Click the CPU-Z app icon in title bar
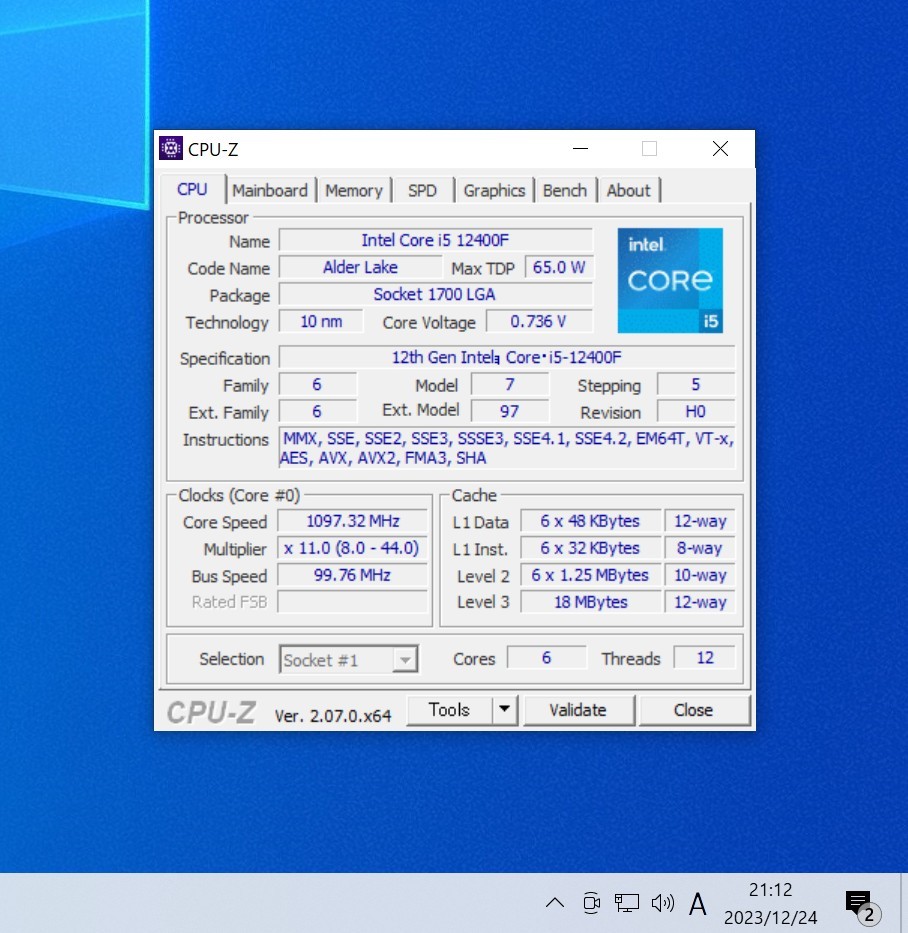 point(171,149)
